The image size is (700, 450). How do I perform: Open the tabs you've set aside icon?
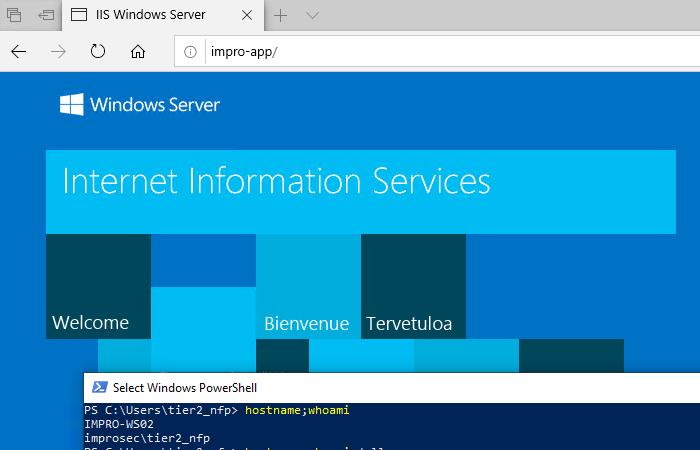pos(14,15)
